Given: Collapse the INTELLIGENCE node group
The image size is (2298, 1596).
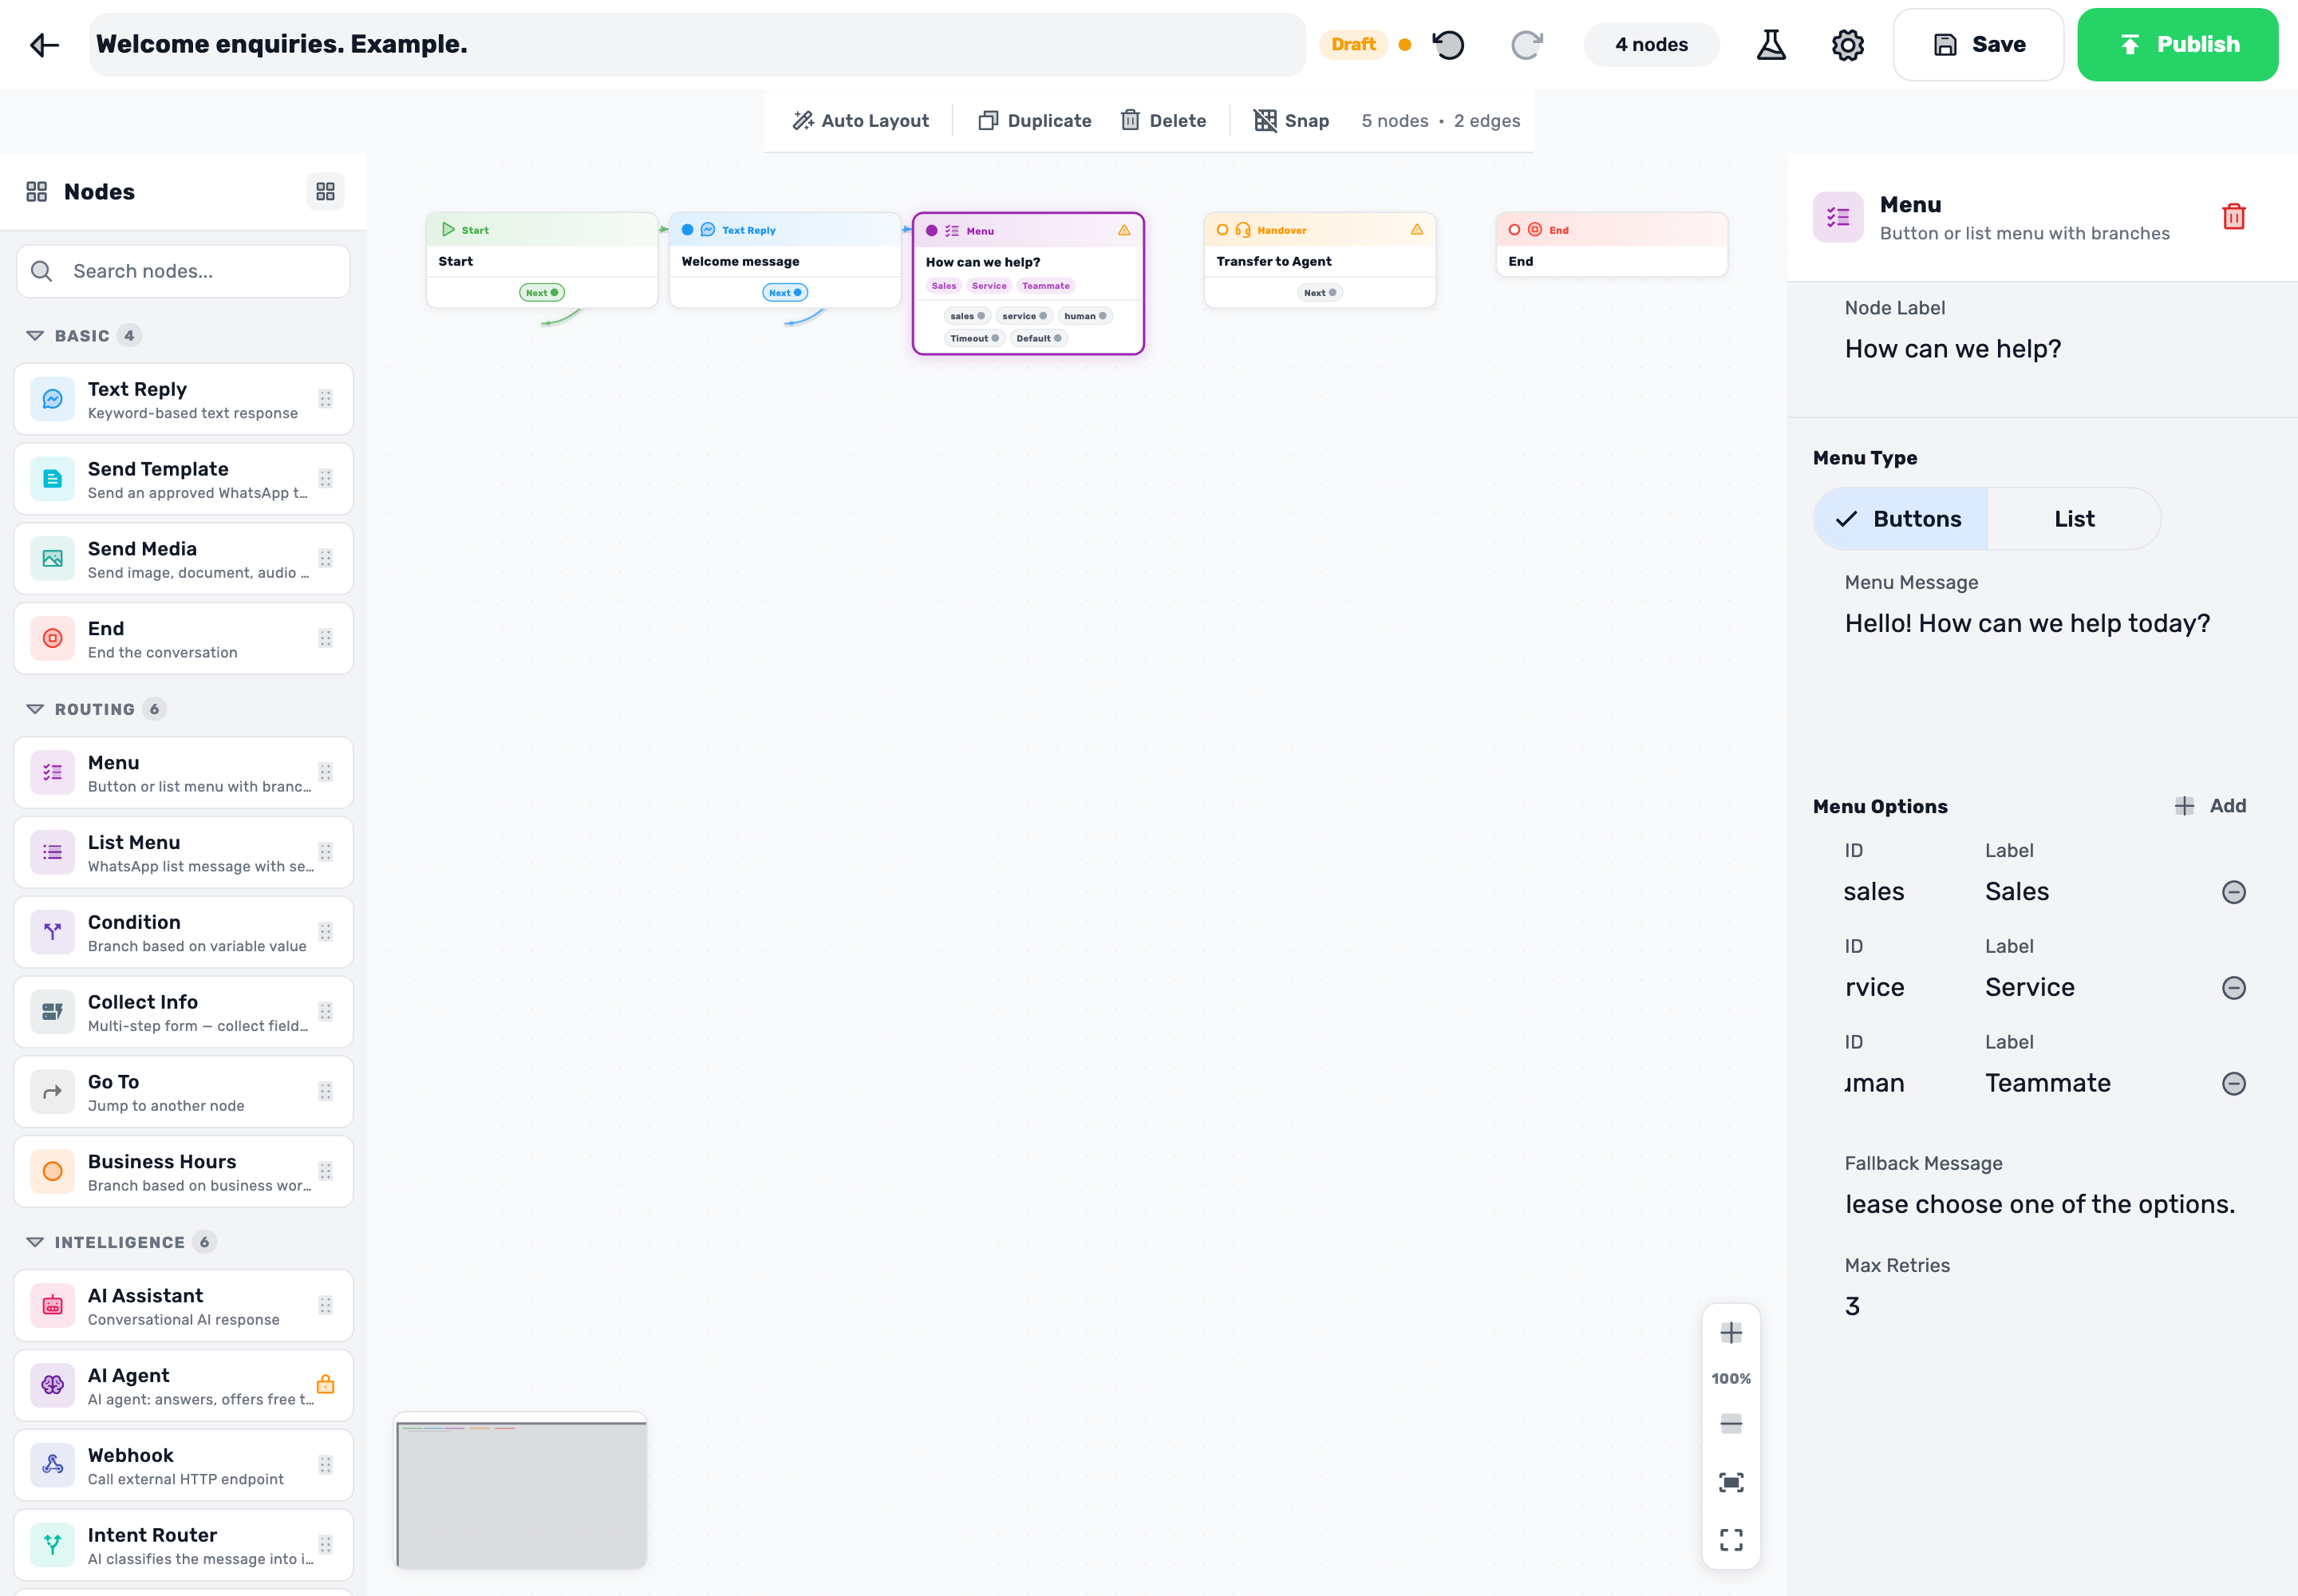Looking at the screenshot, I should click(x=35, y=1242).
